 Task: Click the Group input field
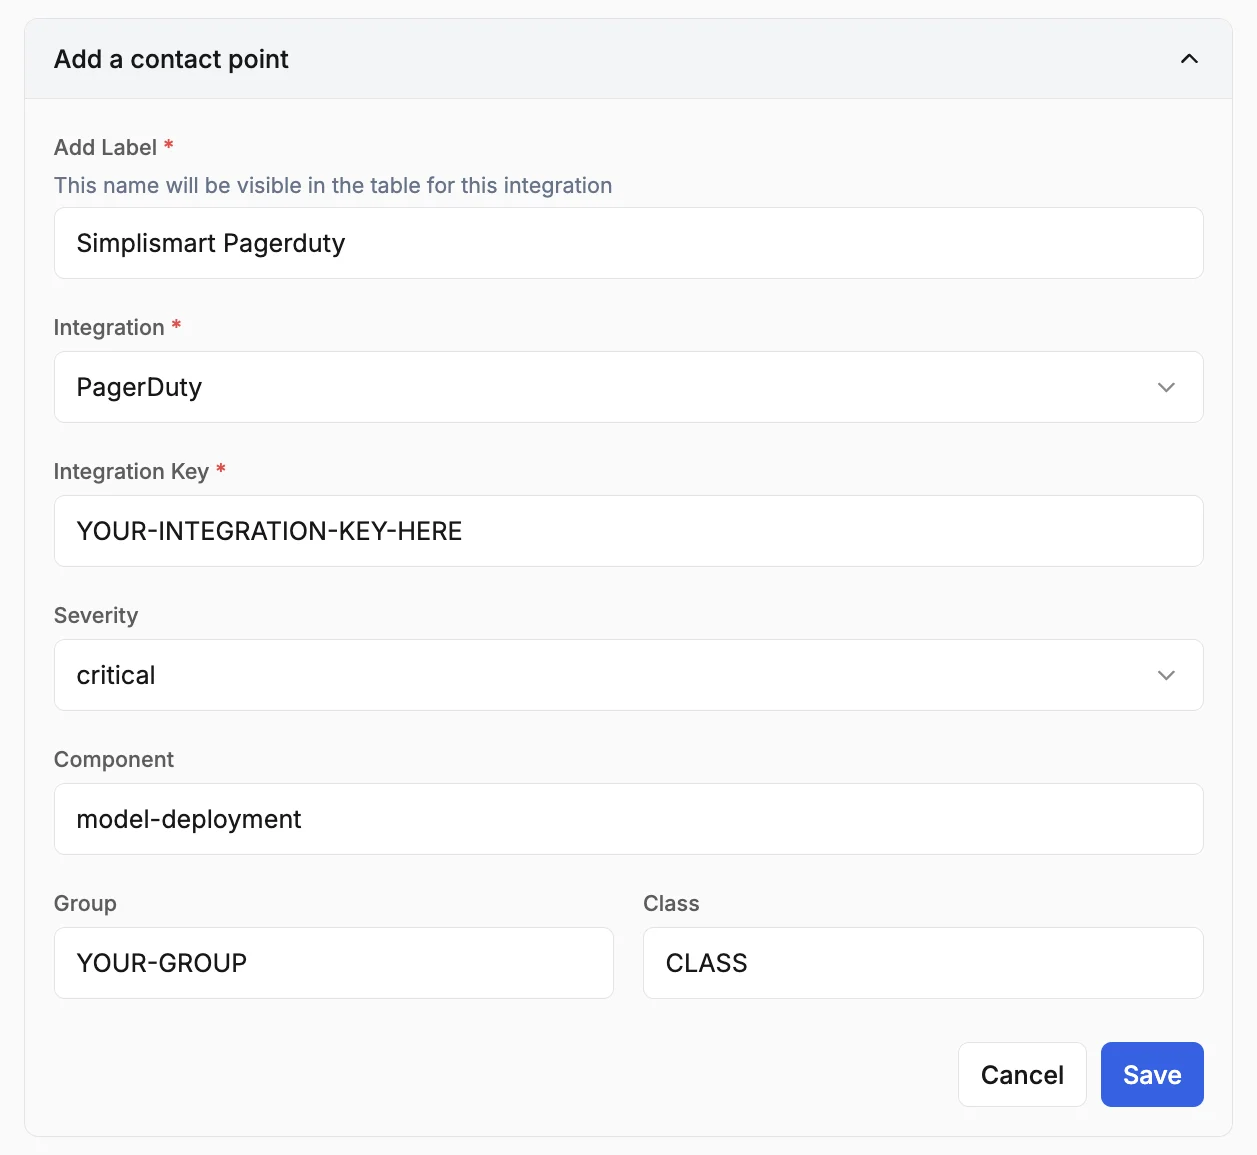(333, 963)
